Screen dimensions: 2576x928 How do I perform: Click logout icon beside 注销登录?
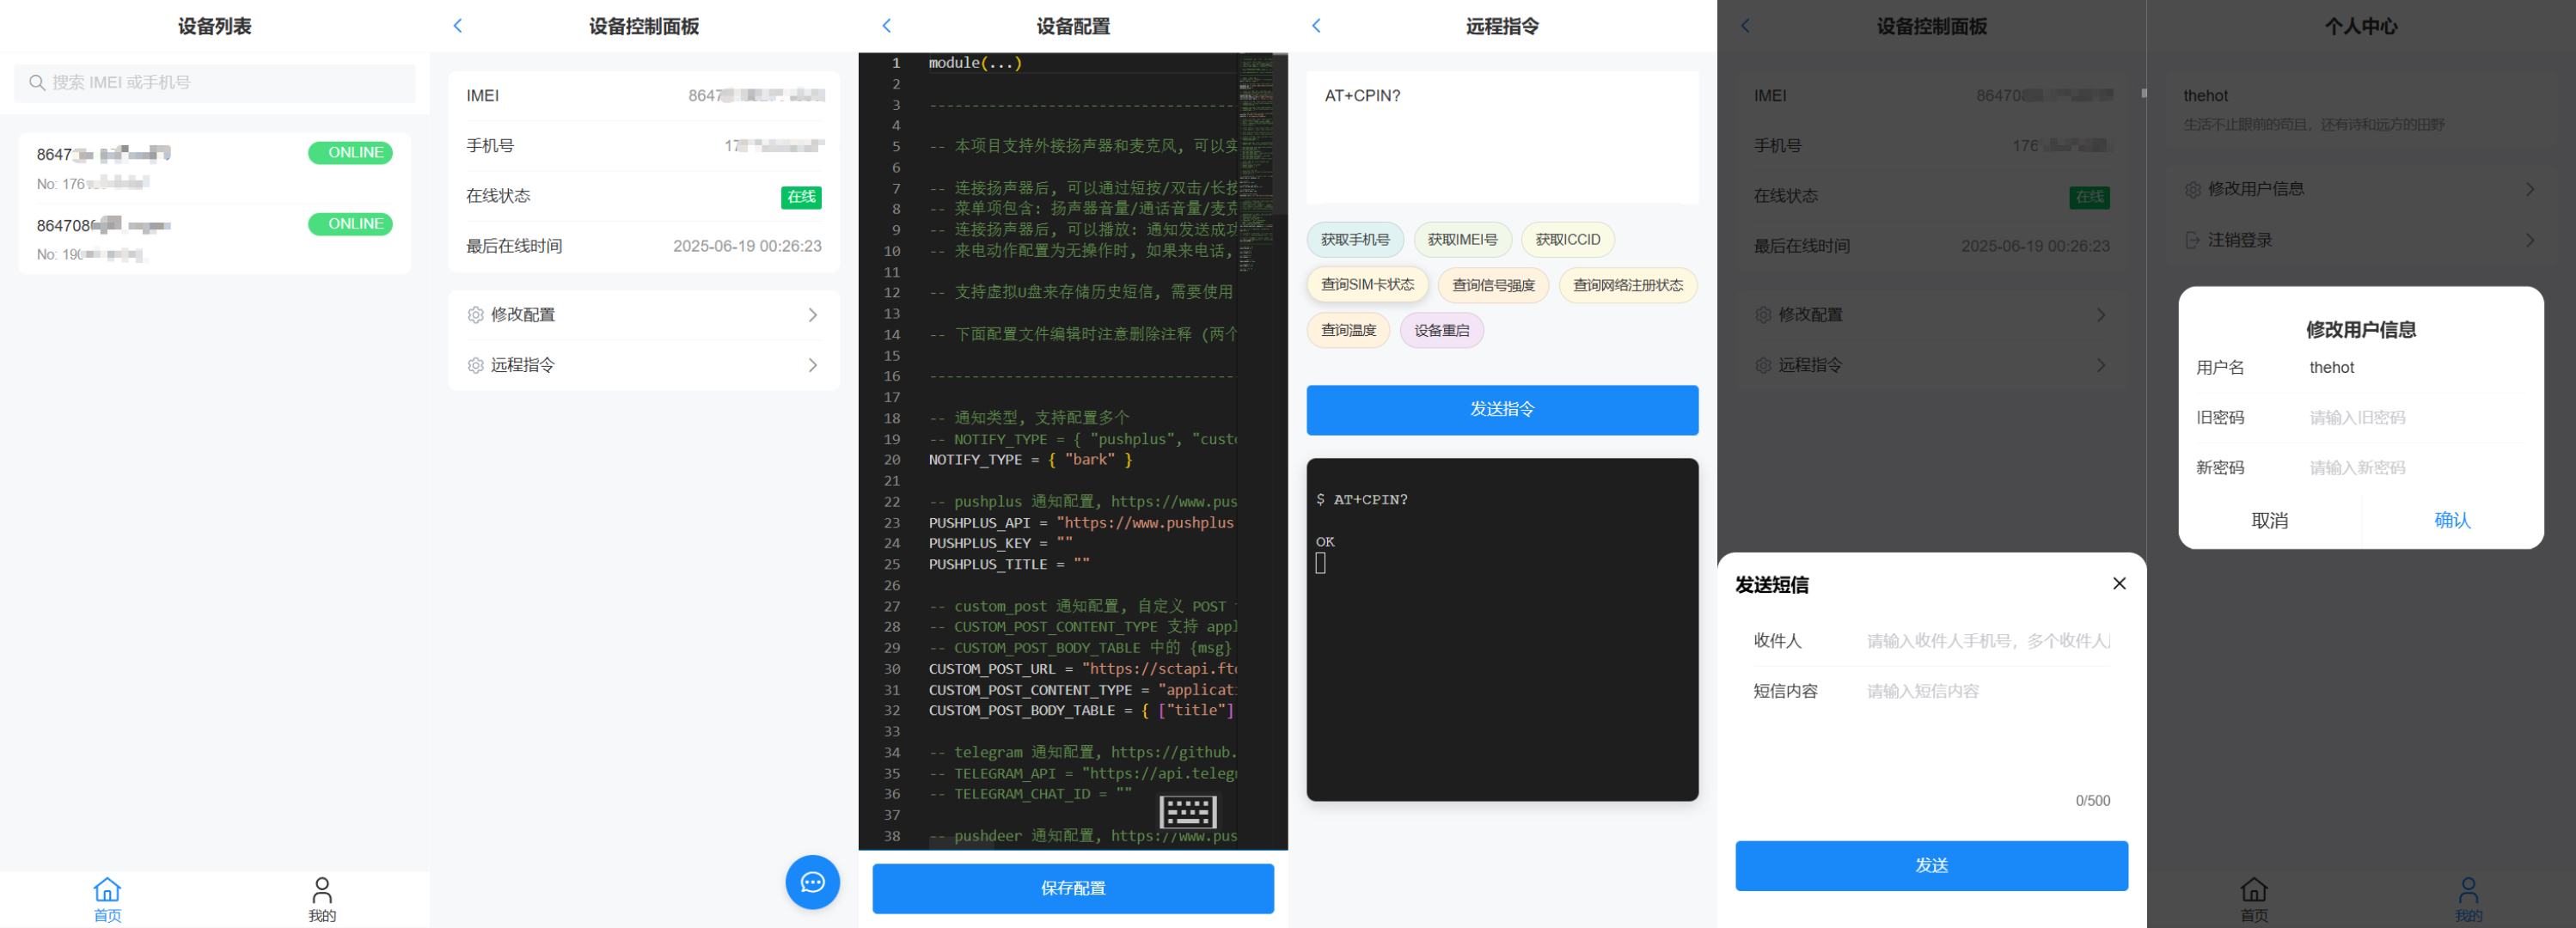[x=2193, y=240]
